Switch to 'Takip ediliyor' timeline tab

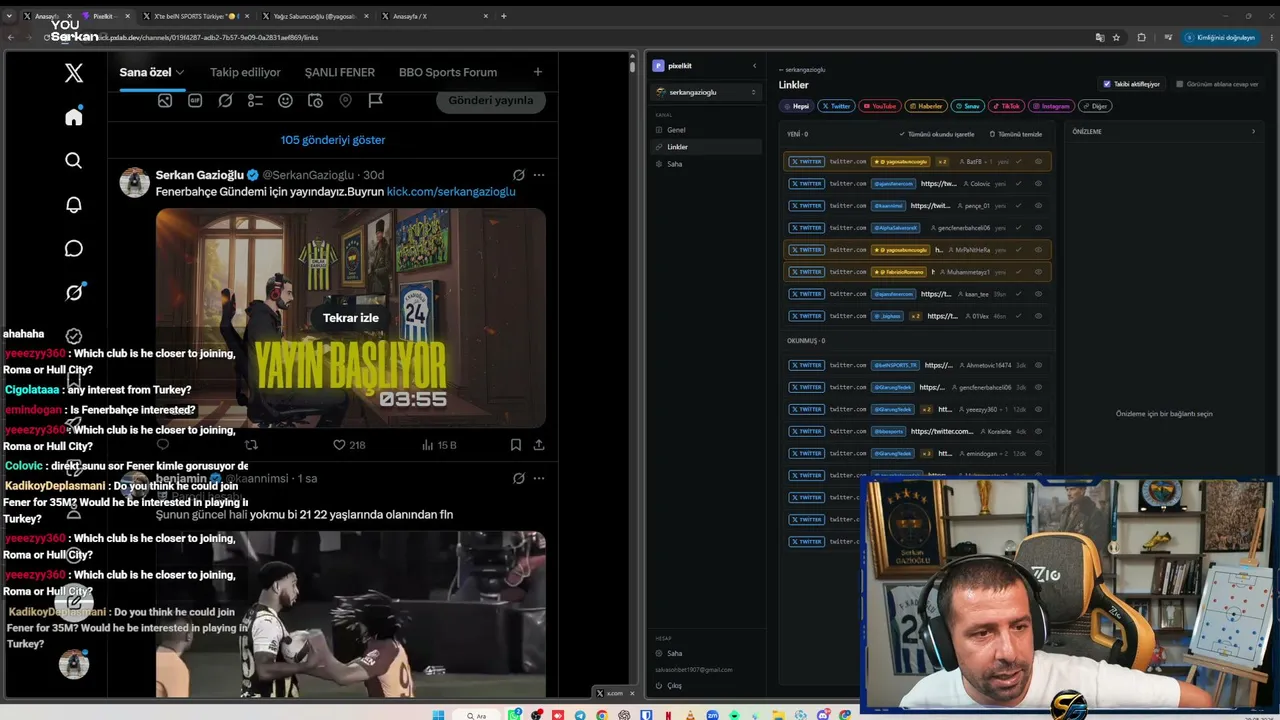(x=245, y=72)
